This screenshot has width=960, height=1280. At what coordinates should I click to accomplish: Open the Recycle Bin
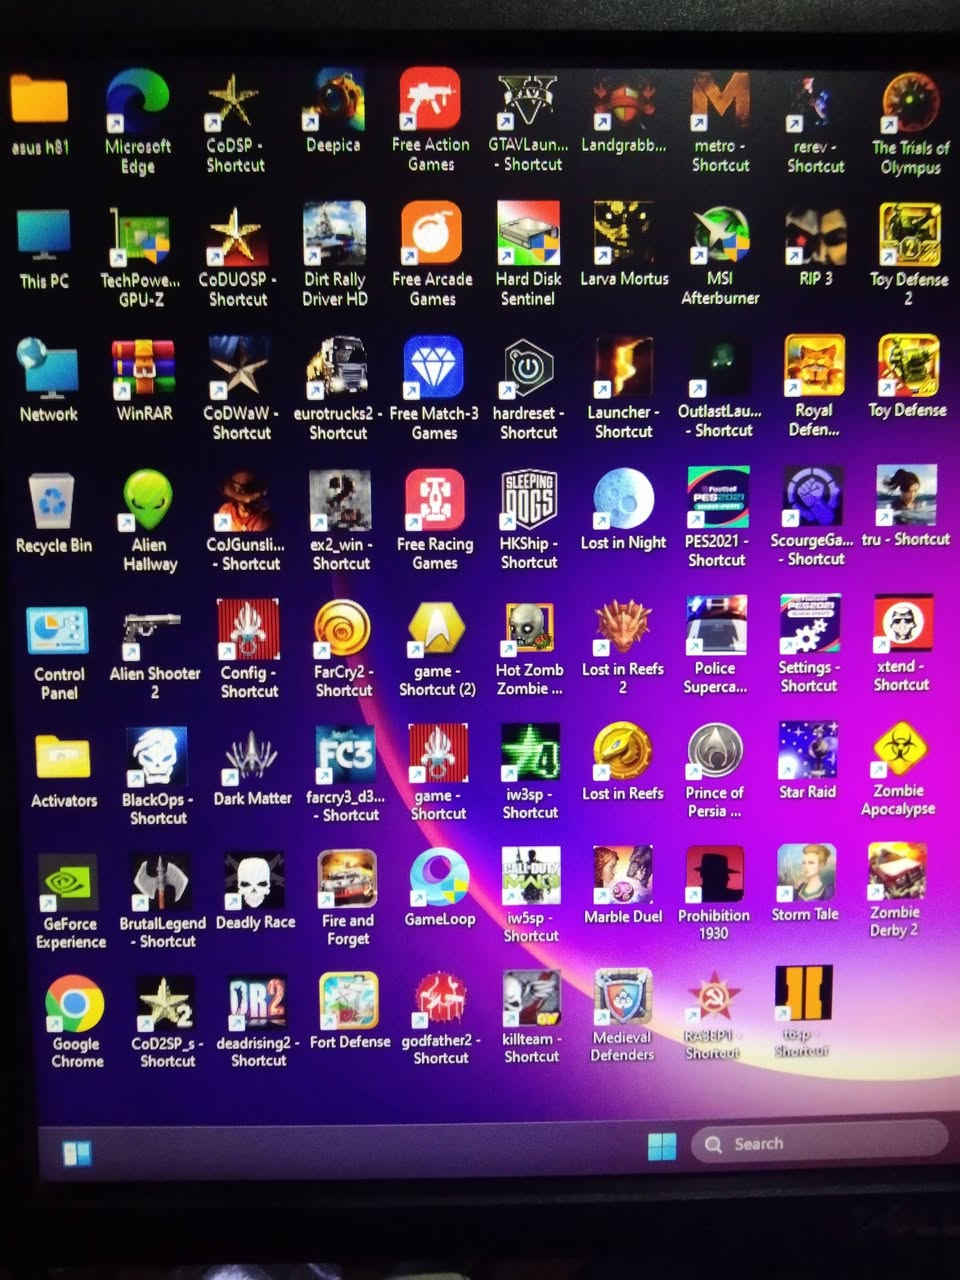[52, 503]
